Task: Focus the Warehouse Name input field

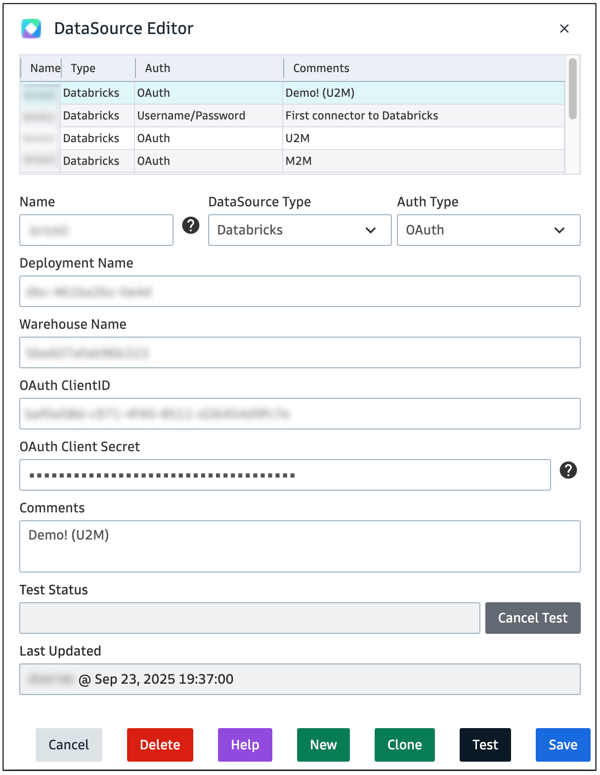Action: [x=299, y=353]
